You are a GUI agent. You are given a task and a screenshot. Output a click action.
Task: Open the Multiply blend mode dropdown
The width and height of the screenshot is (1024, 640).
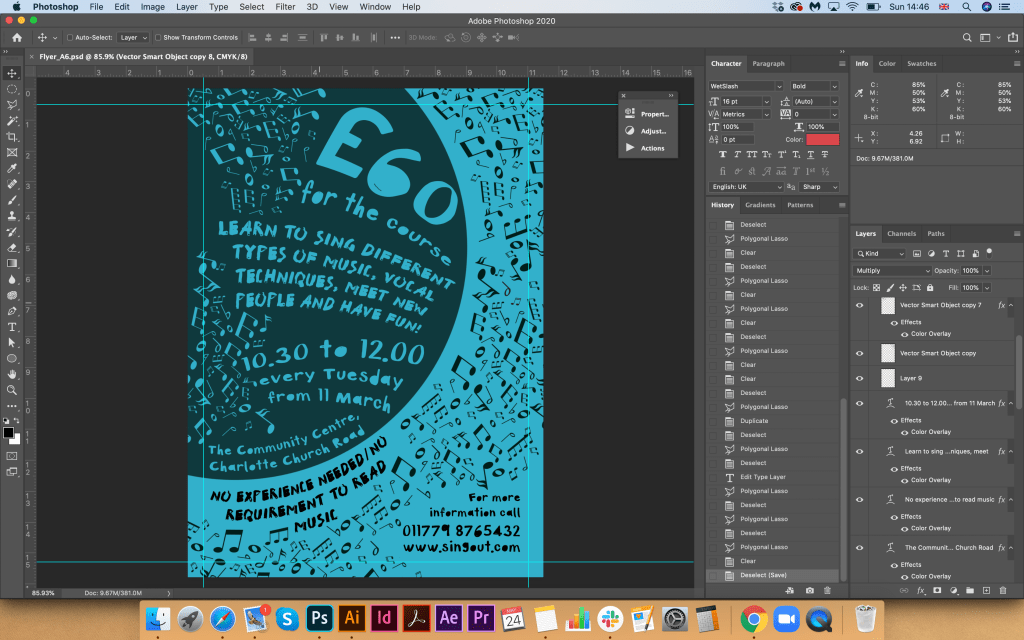tap(894, 271)
